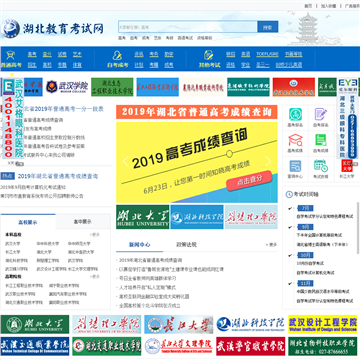The height and width of the screenshot is (360, 360).
Task: Click 英语考试 below the search bar
Action: coord(185,38)
